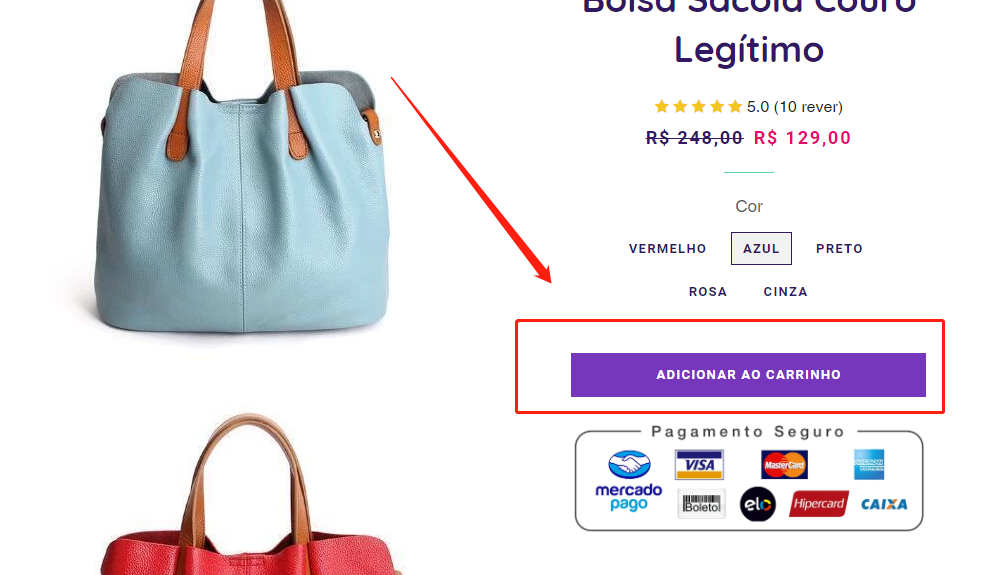Click the five-star rating stars
This screenshot has width=995, height=575.
(x=698, y=107)
